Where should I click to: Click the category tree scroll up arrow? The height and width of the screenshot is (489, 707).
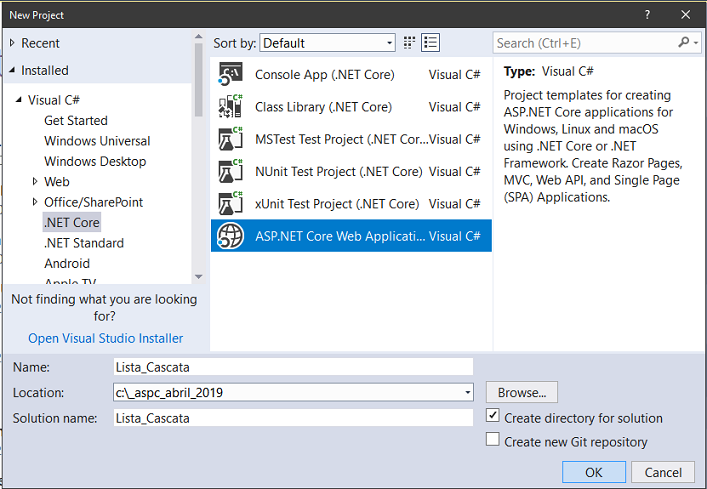point(198,36)
